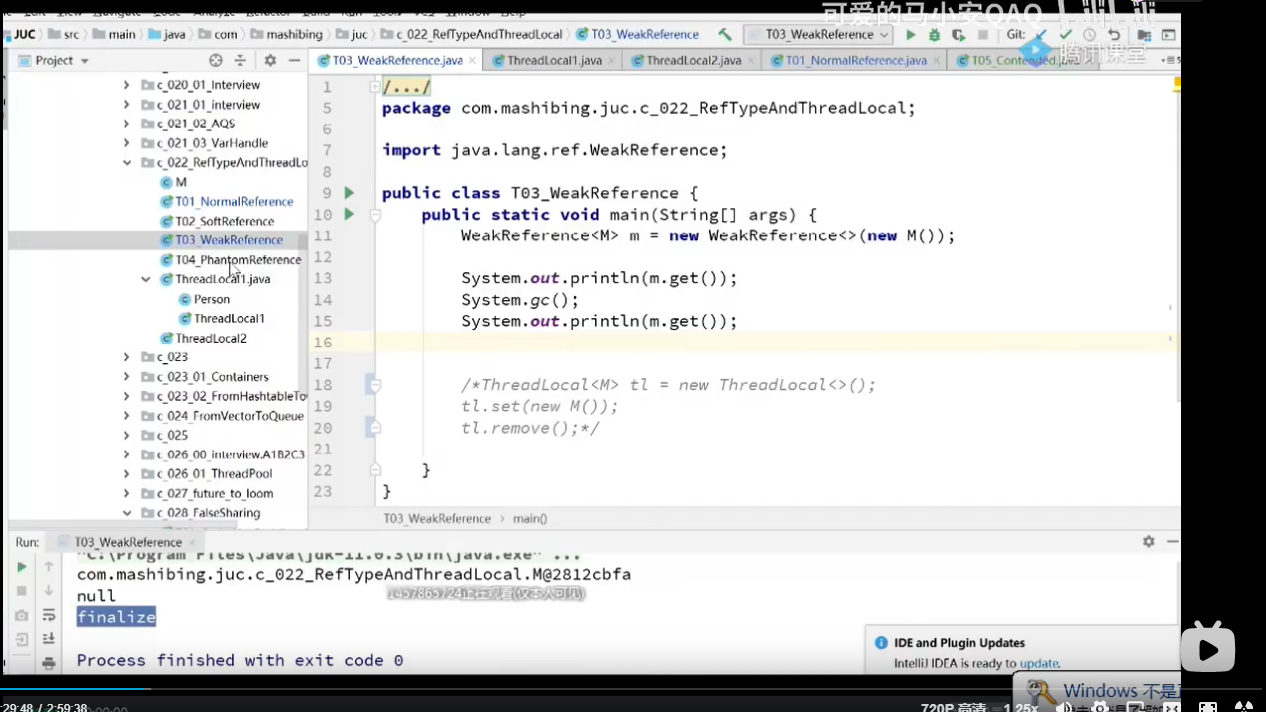1266x712 pixels.
Task: Unfold the collapsed comment on line 1
Action: click(x=375, y=87)
